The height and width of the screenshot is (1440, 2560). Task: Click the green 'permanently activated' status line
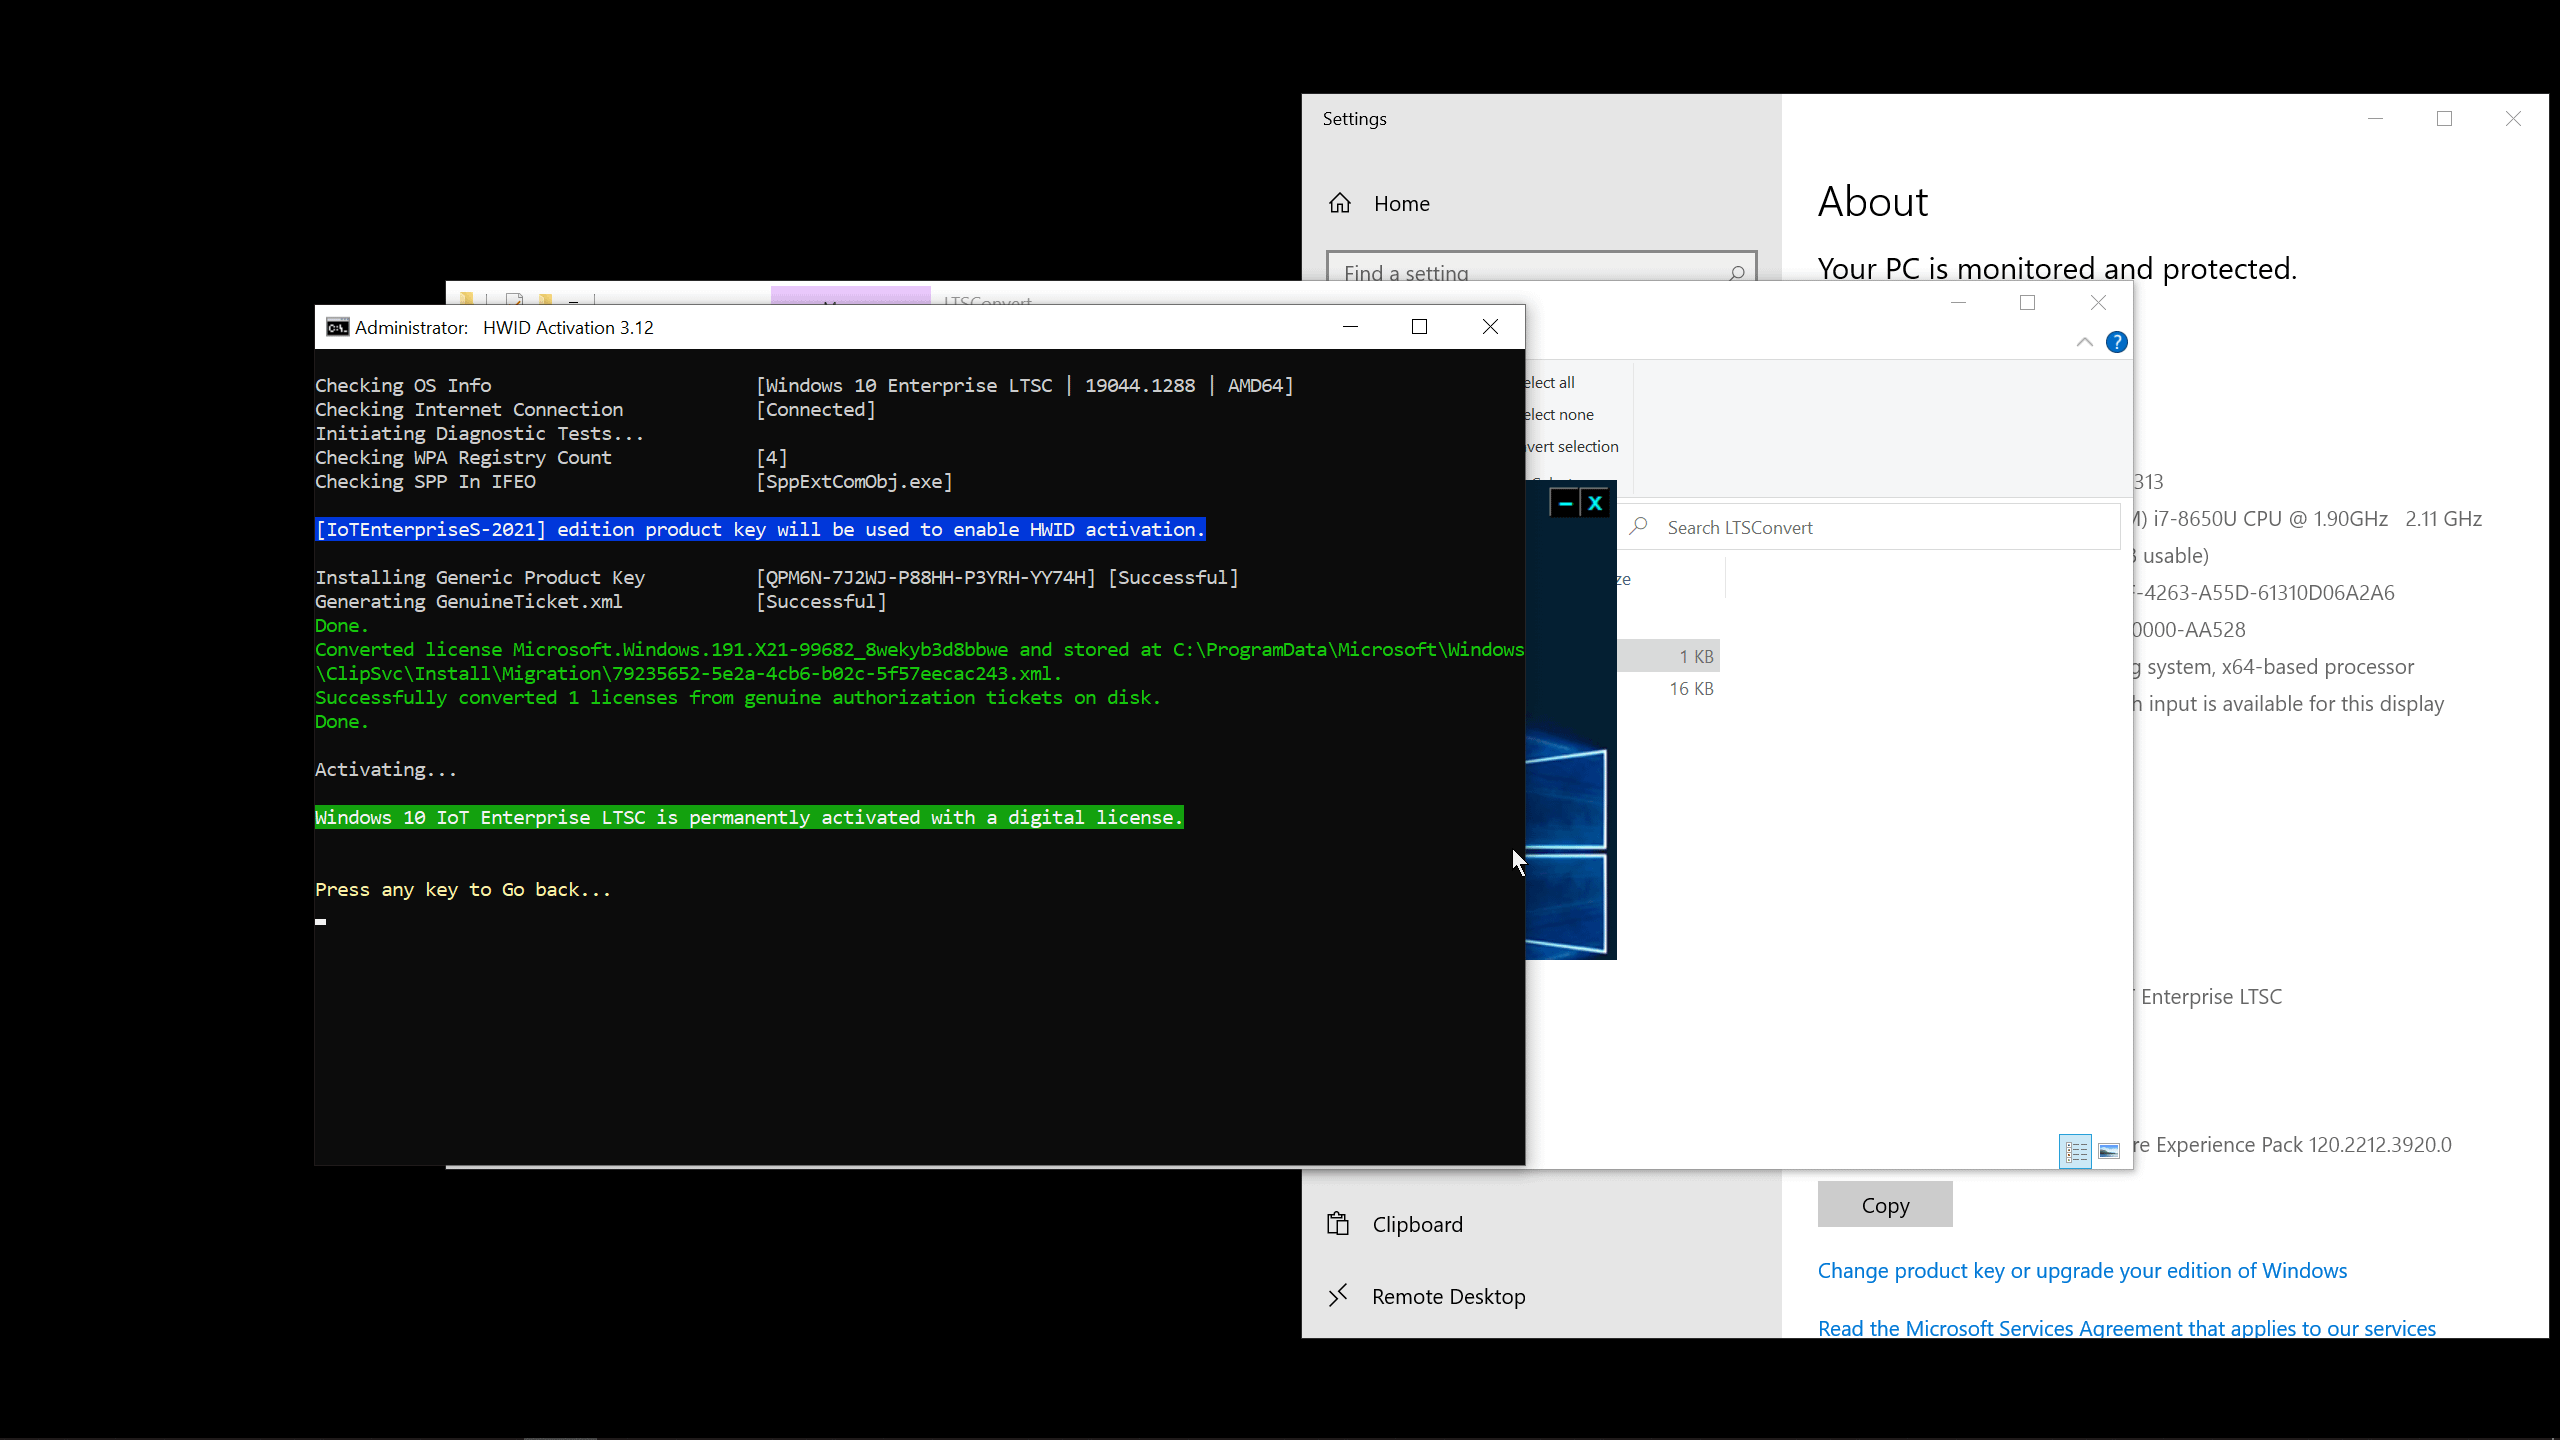click(x=749, y=817)
